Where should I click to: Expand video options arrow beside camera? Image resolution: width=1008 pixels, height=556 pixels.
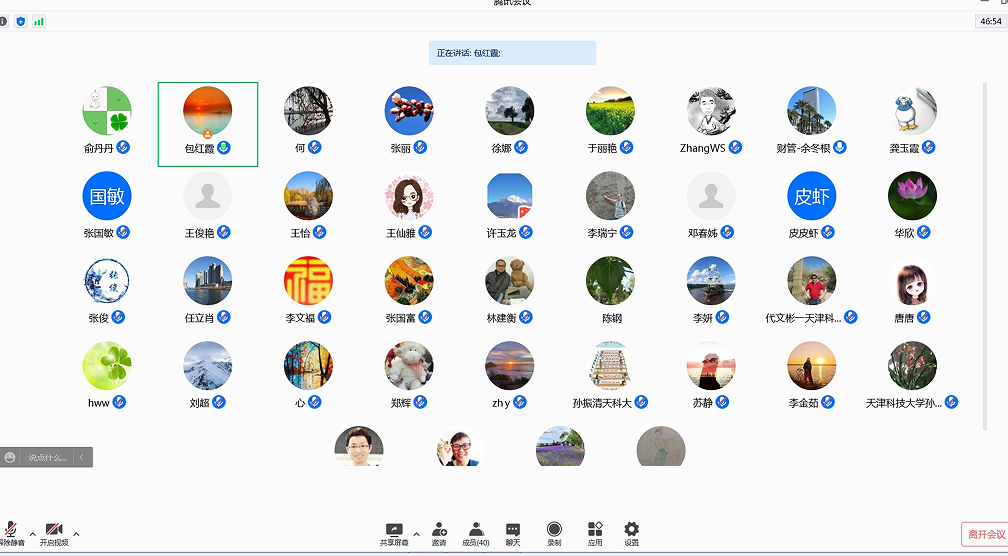[x=76, y=533]
